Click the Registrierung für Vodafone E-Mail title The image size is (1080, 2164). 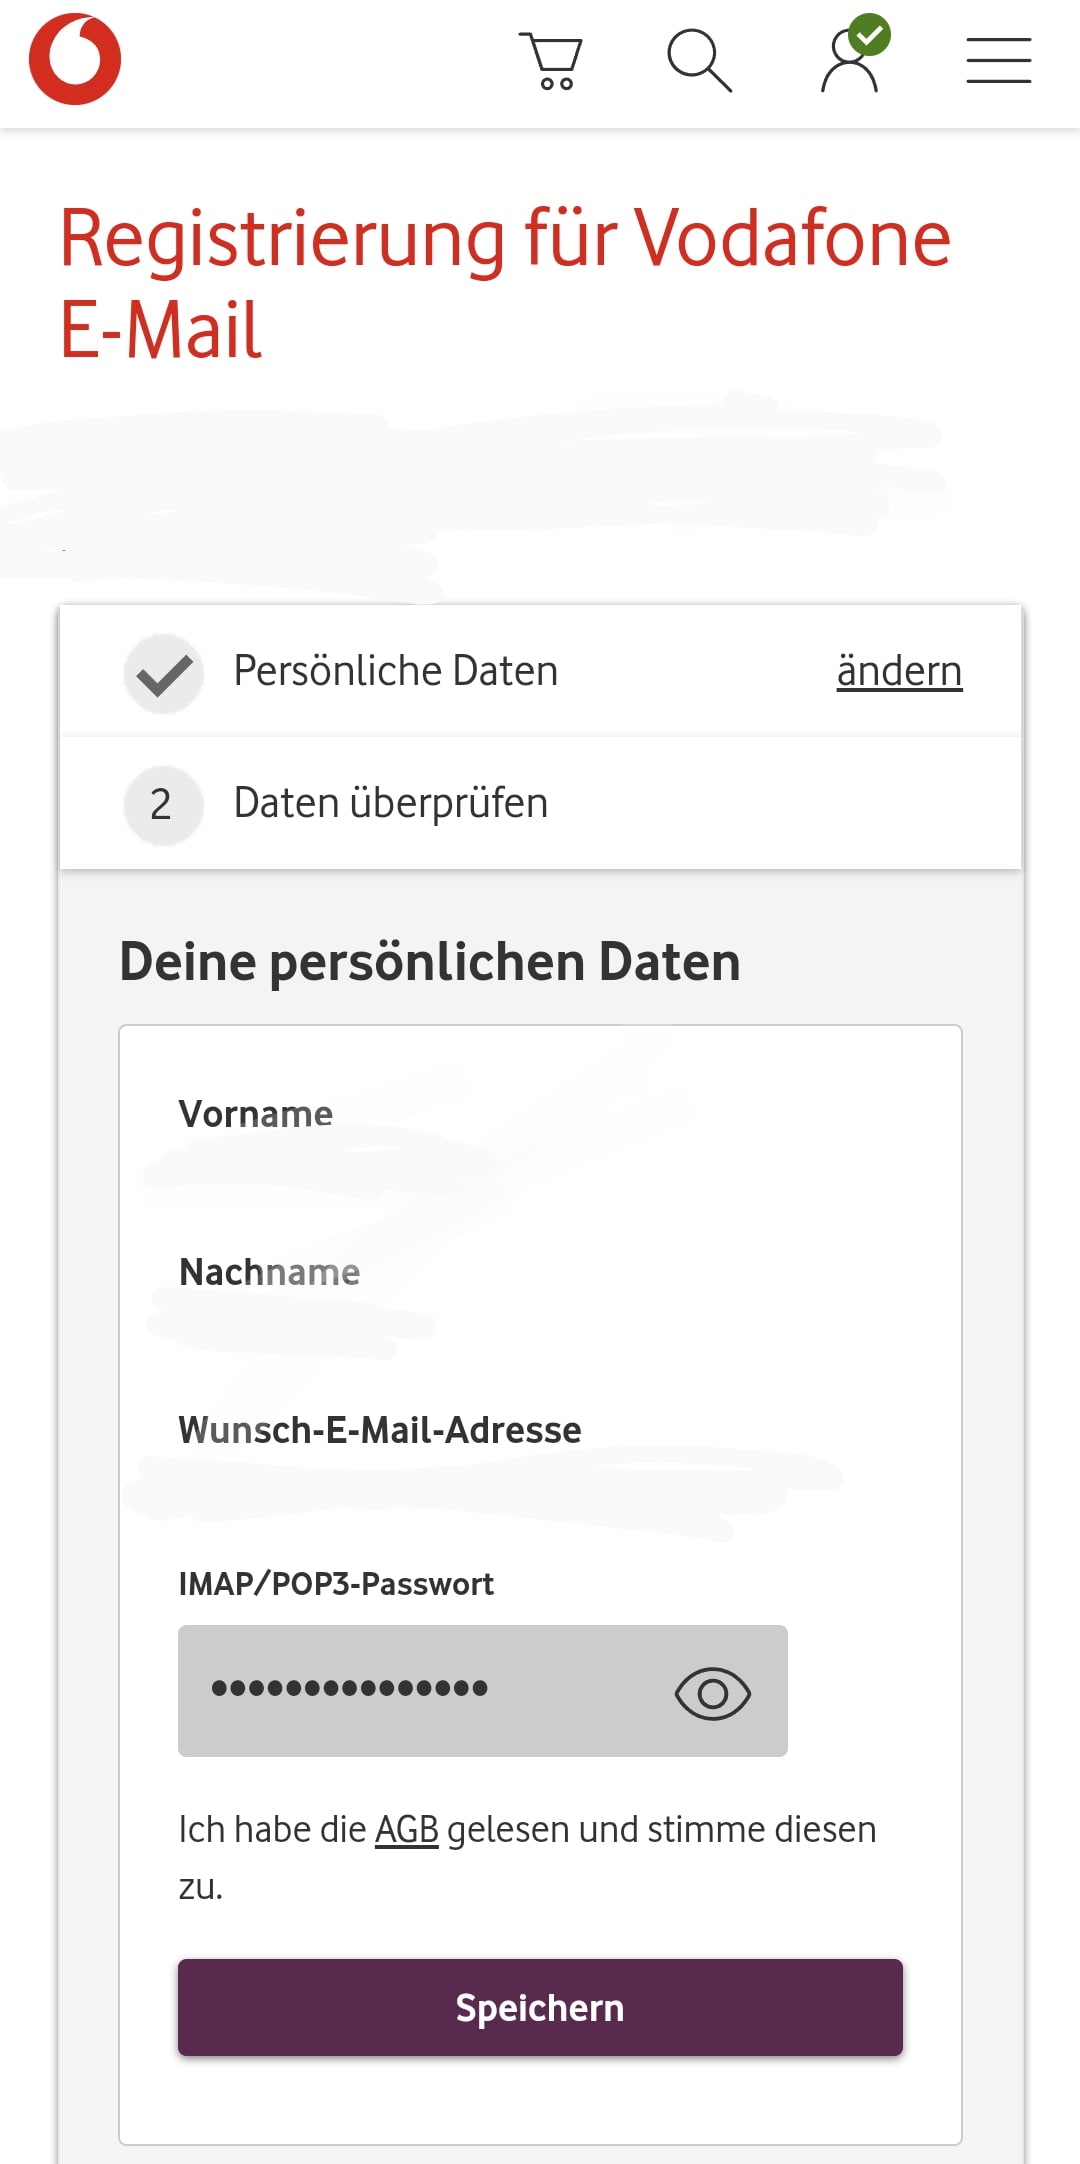pyautogui.click(x=505, y=283)
